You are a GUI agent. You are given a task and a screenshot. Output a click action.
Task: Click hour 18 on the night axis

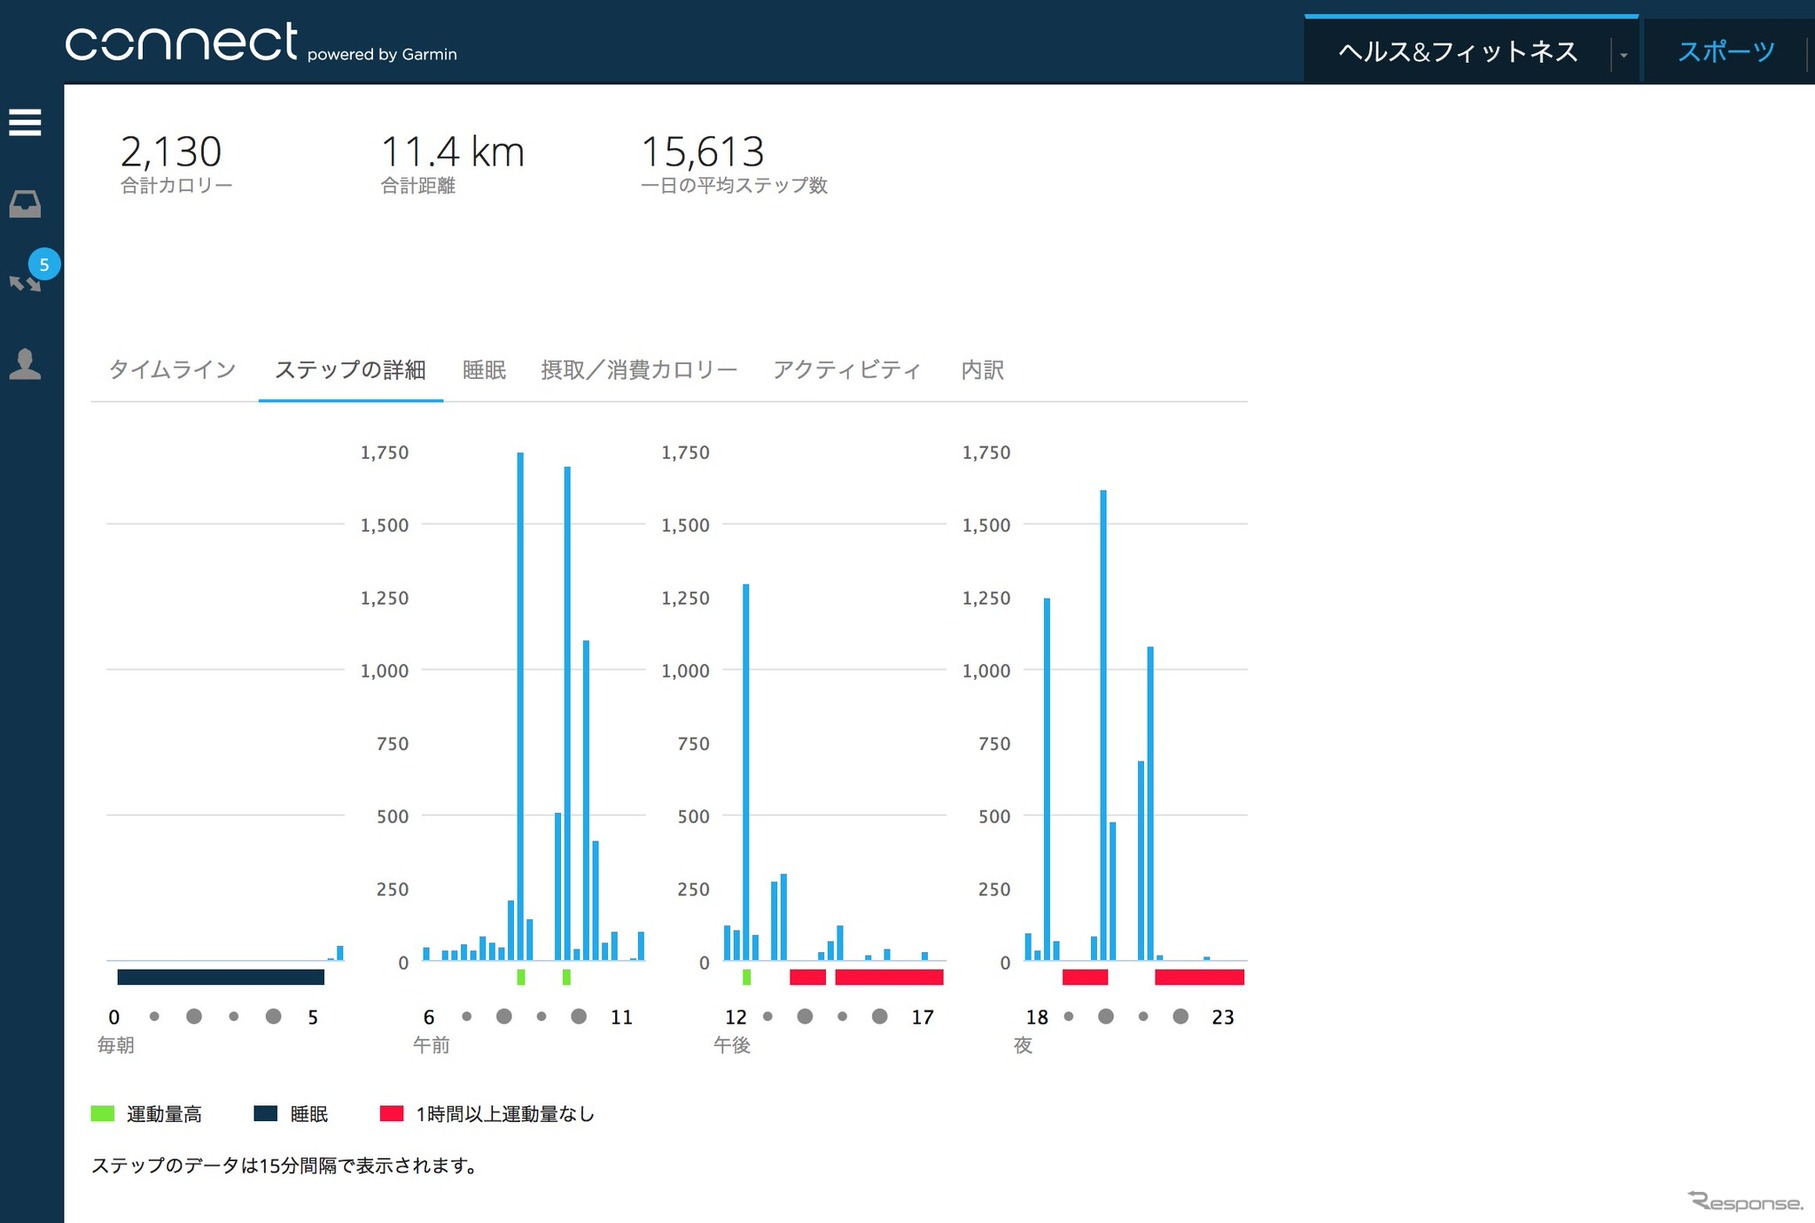1037,1017
